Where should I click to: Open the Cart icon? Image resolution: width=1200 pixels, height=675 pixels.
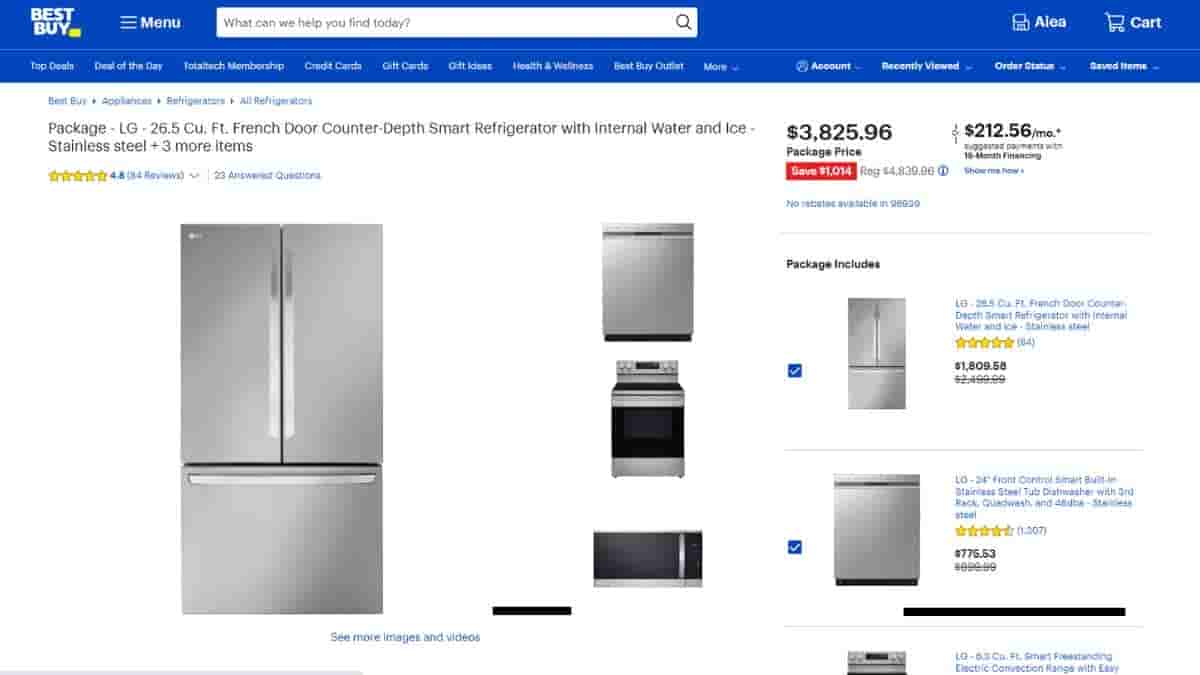click(1114, 22)
